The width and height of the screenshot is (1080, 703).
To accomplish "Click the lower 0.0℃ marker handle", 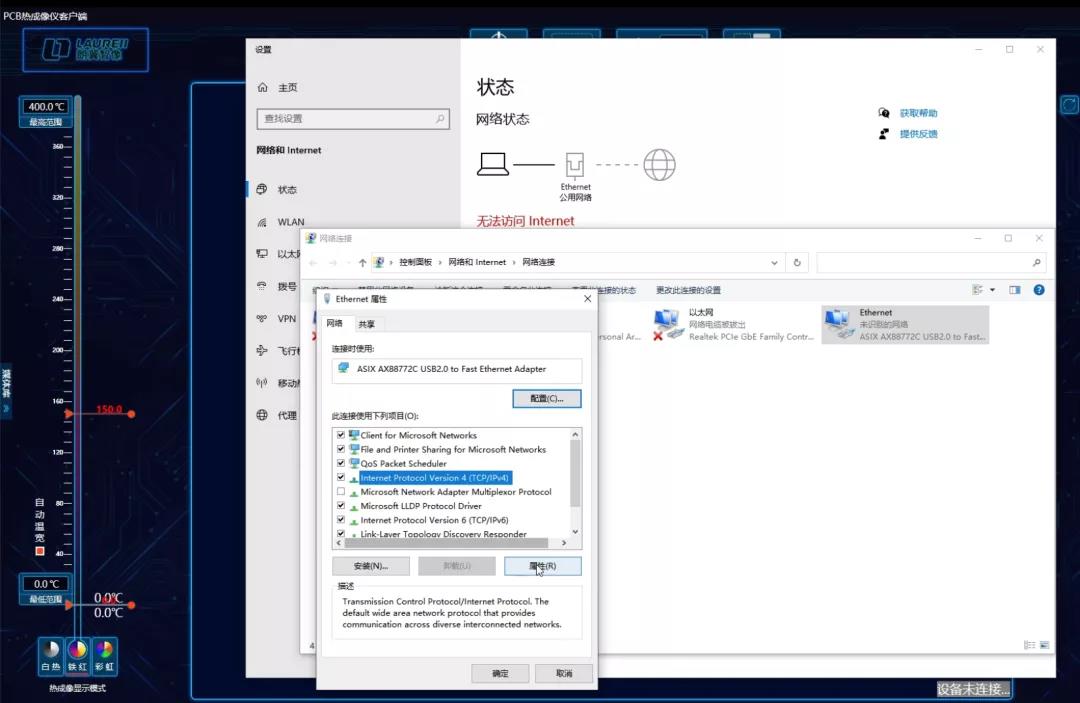I will [131, 605].
